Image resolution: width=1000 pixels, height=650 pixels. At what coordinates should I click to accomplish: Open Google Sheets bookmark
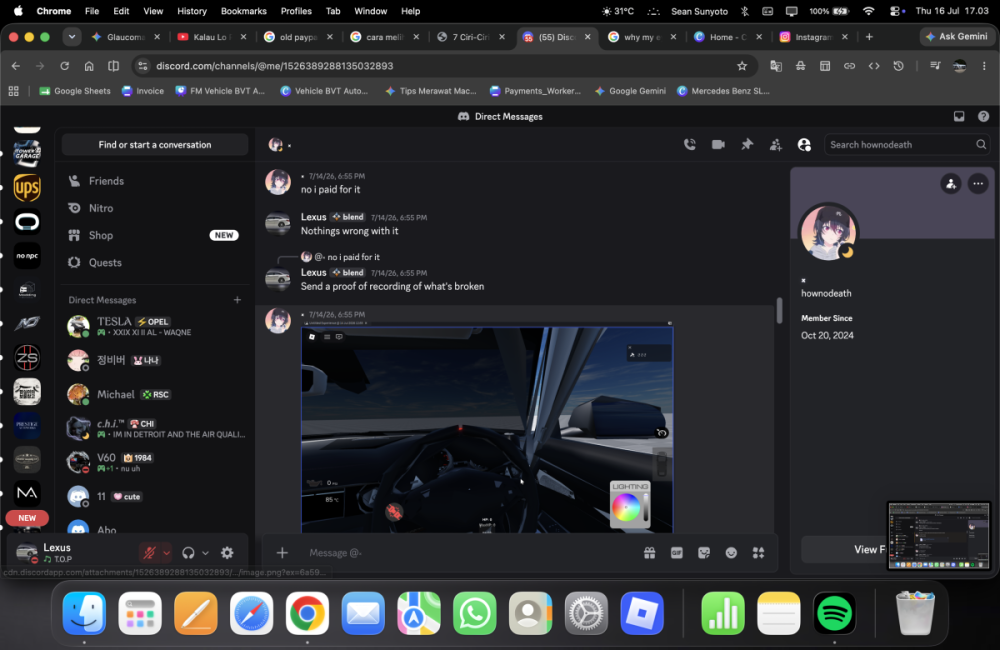coord(75,91)
